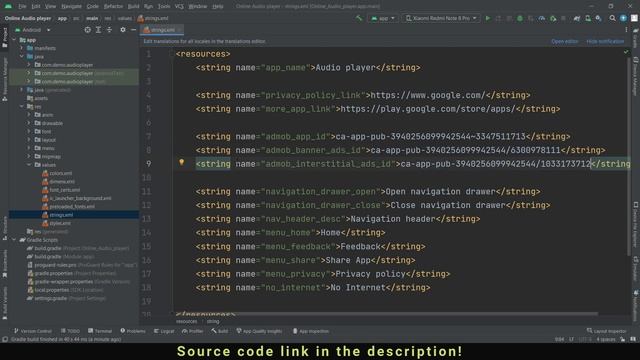640x360 pixels.
Task: Open the Profile app gauge icon
Action: point(542,18)
